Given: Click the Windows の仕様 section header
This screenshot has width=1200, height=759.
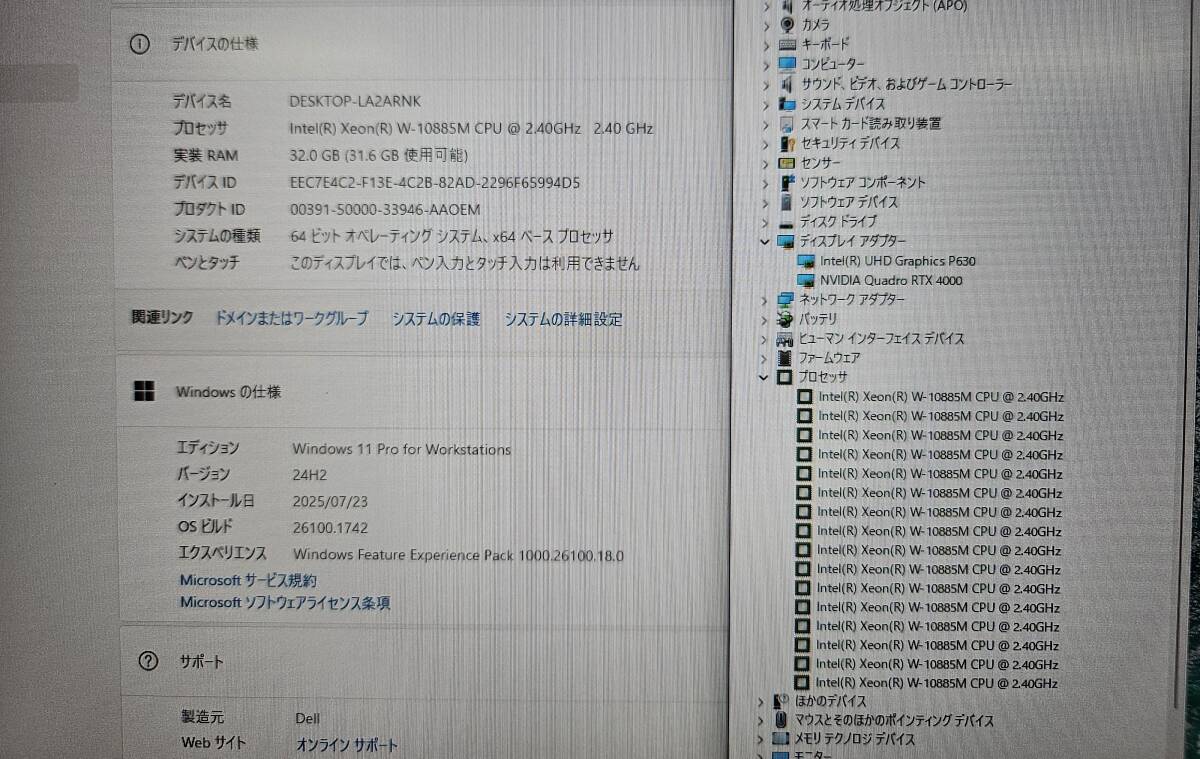Looking at the screenshot, I should click(228, 392).
